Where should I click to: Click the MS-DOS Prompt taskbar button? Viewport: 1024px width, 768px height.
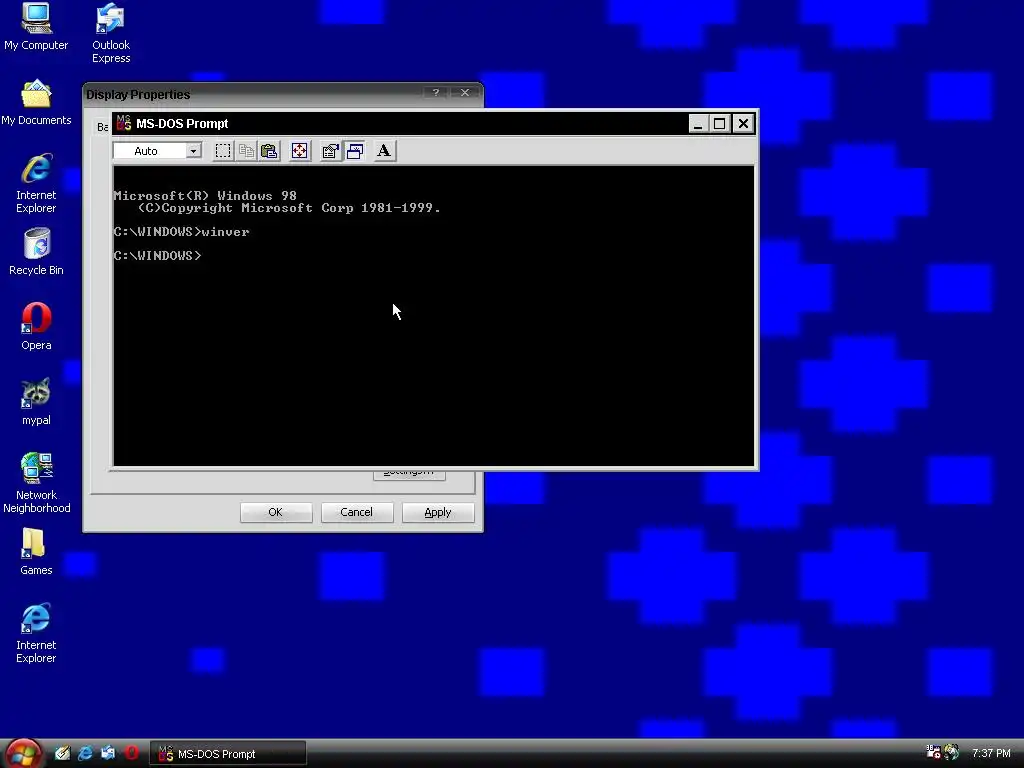tap(228, 754)
